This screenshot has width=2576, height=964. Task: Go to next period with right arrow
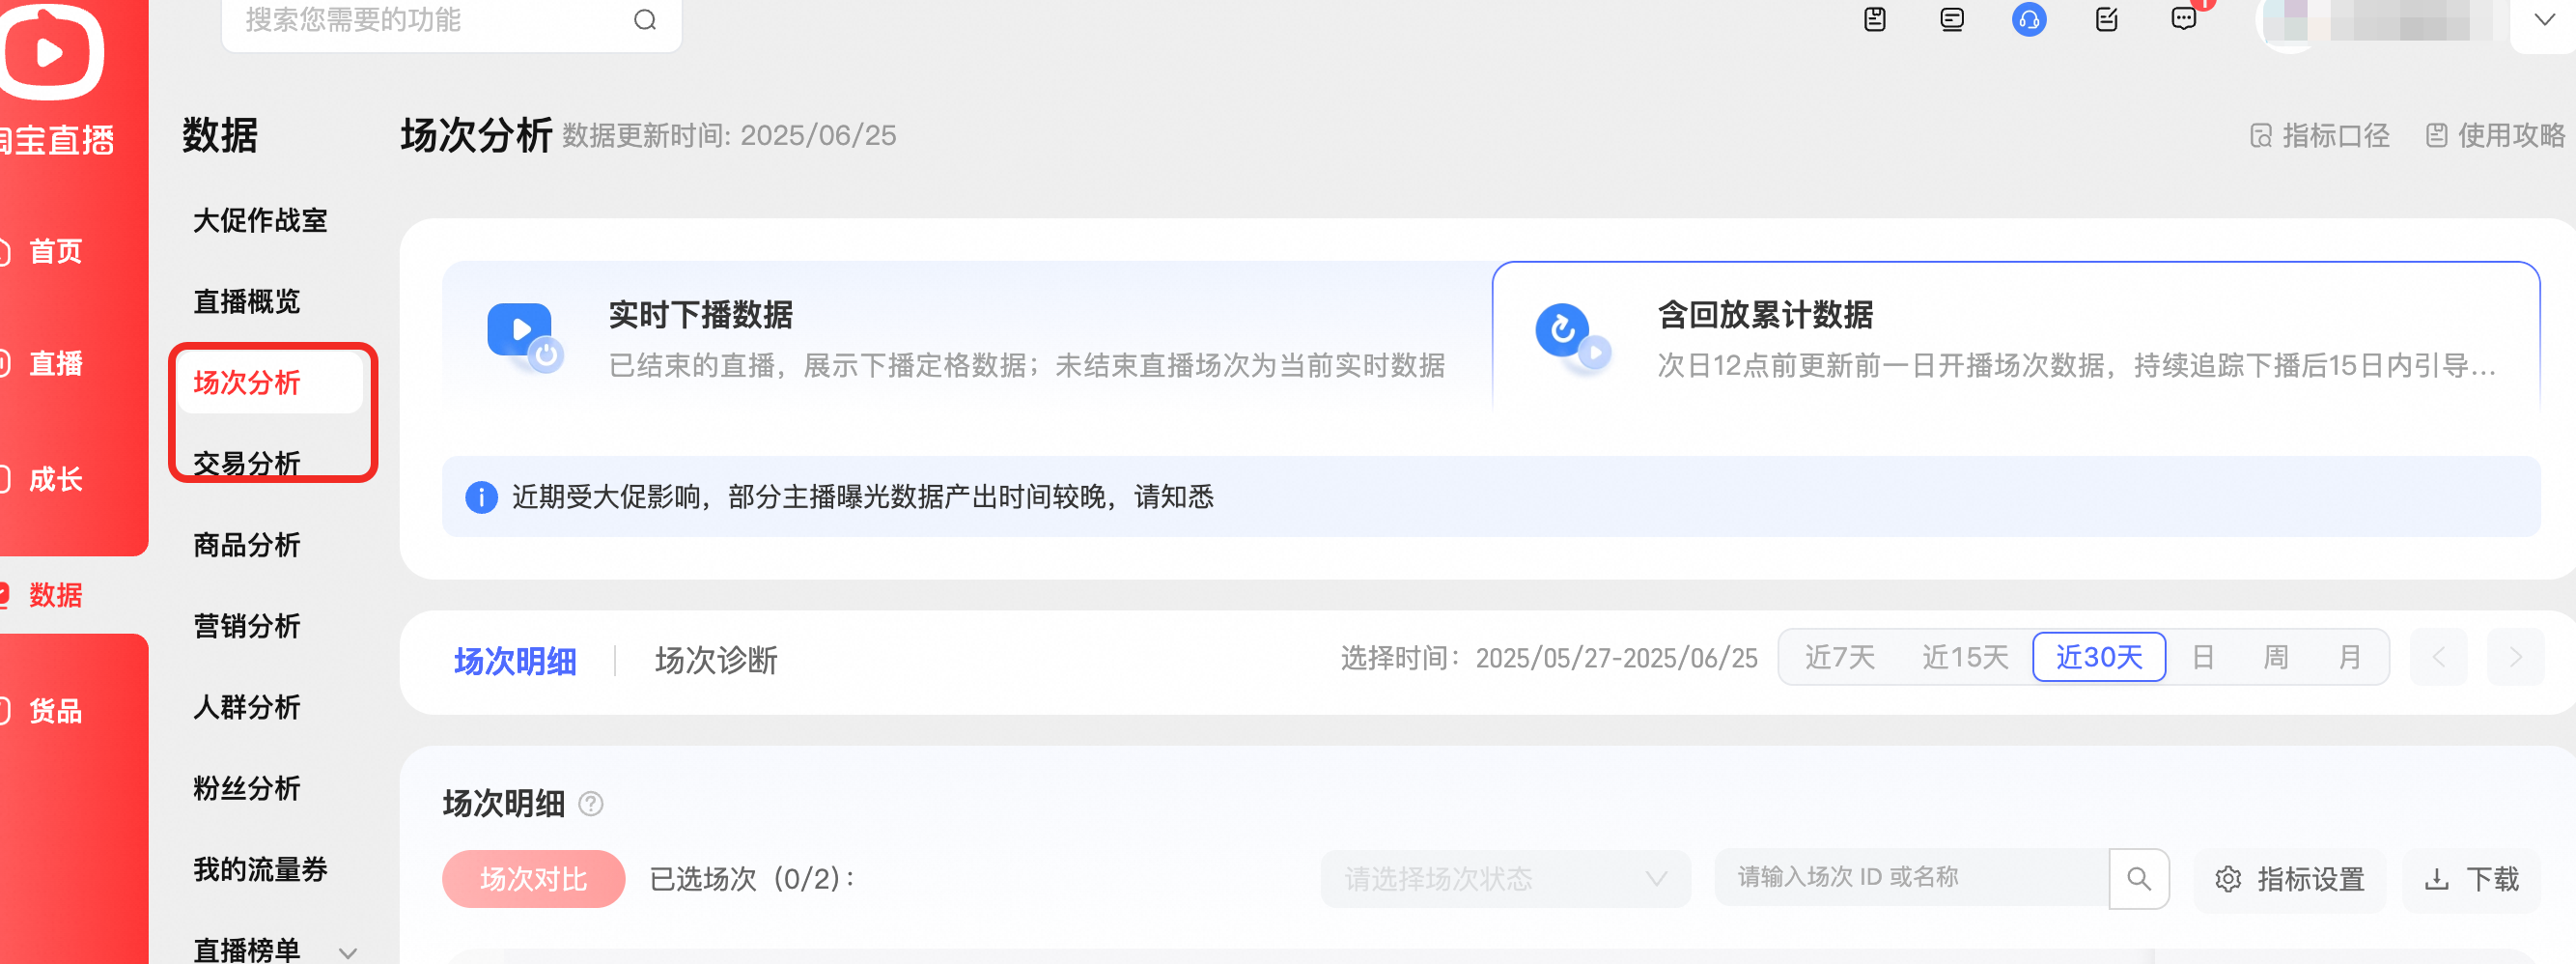tap(2516, 657)
